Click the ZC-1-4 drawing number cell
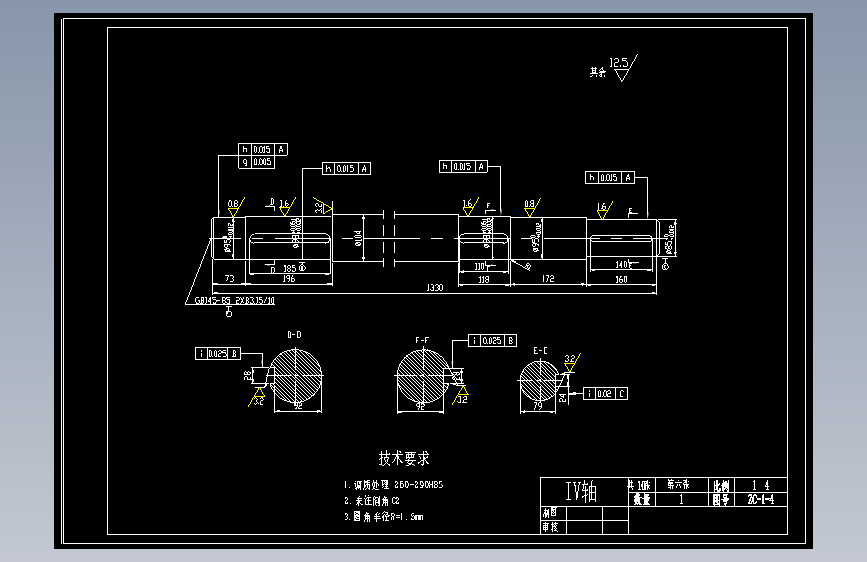Image resolution: width=867 pixels, height=562 pixels. 761,499
